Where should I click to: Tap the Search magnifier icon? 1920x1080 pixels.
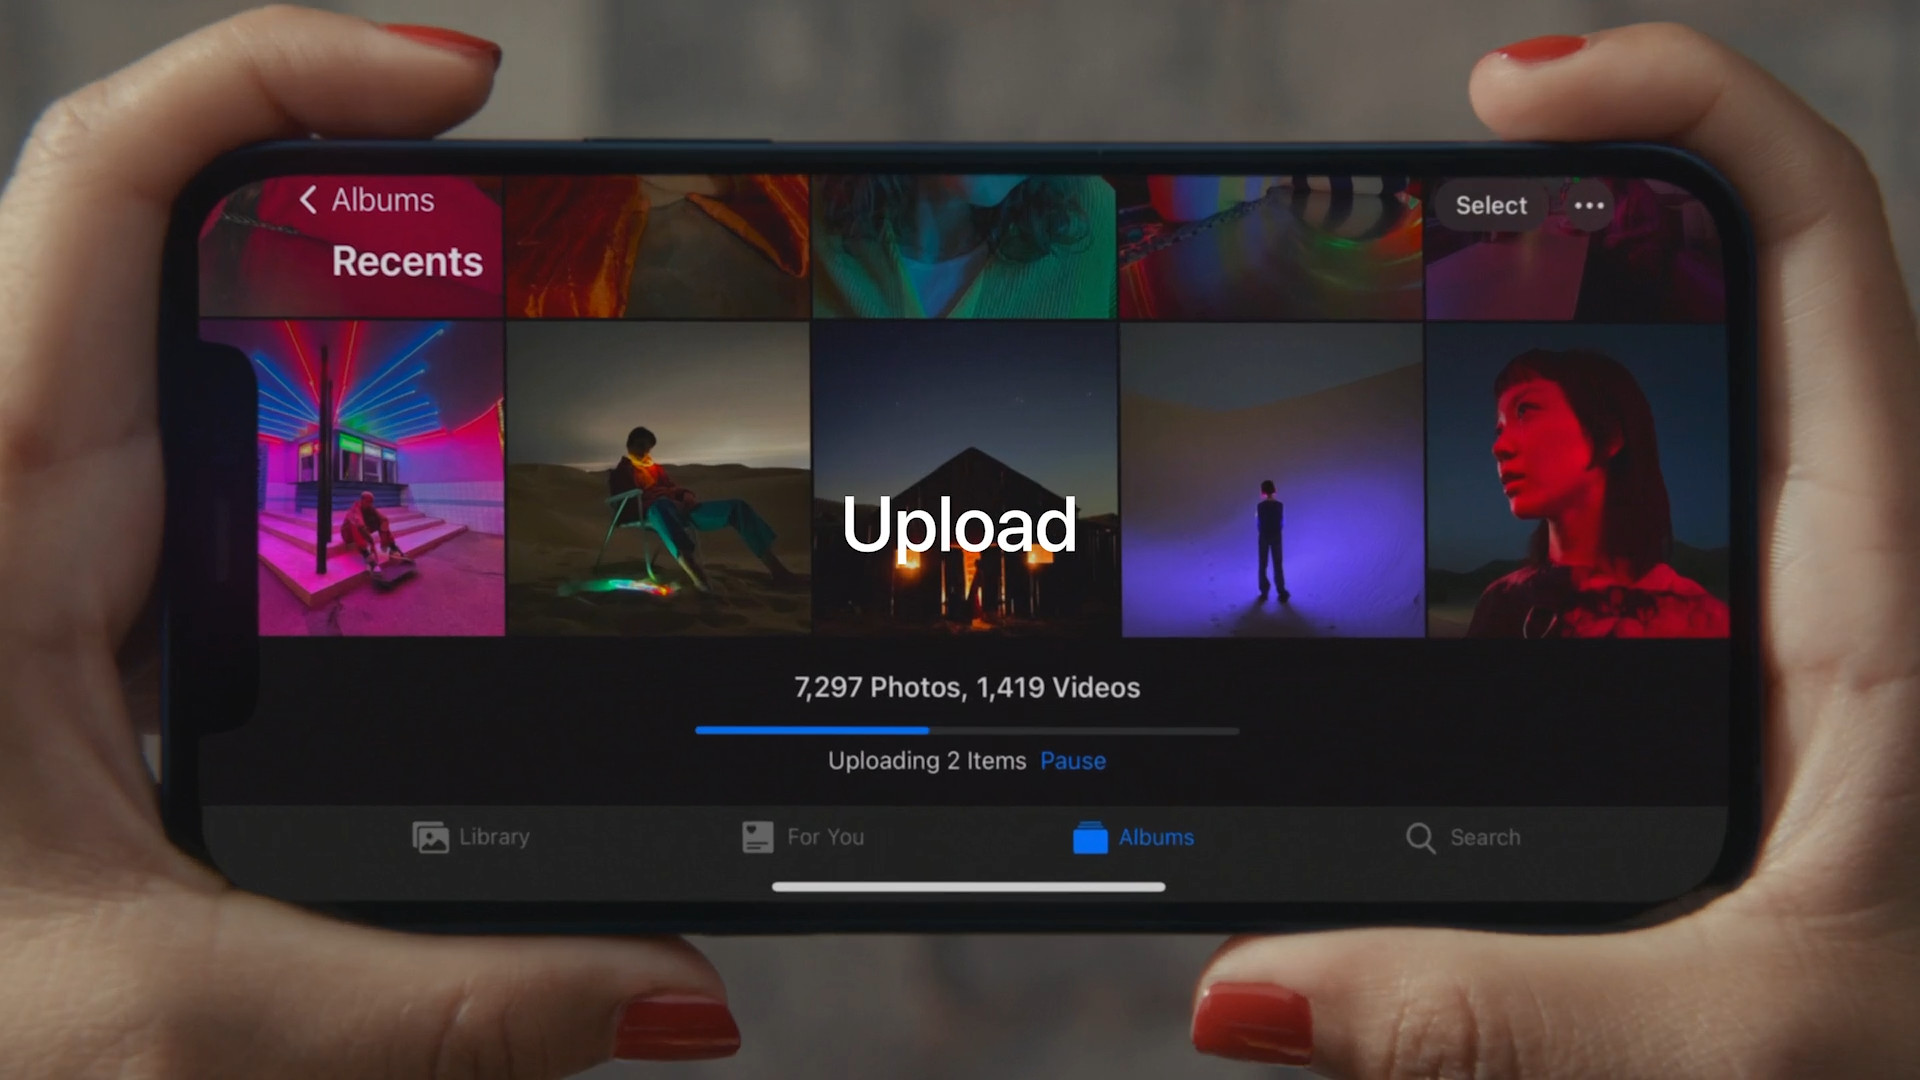tap(1420, 837)
